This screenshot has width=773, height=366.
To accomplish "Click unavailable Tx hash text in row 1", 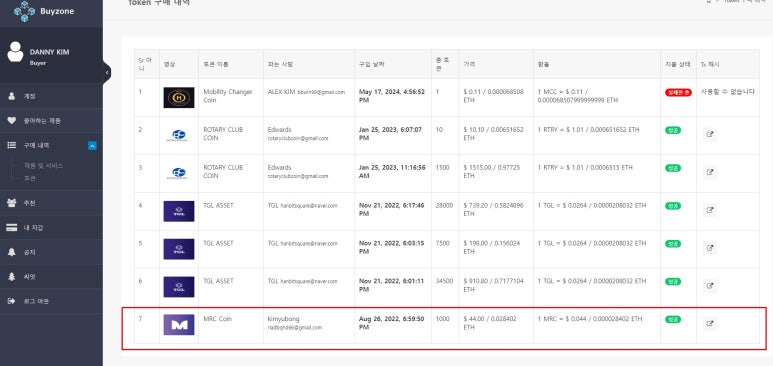I will pyautogui.click(x=728, y=92).
